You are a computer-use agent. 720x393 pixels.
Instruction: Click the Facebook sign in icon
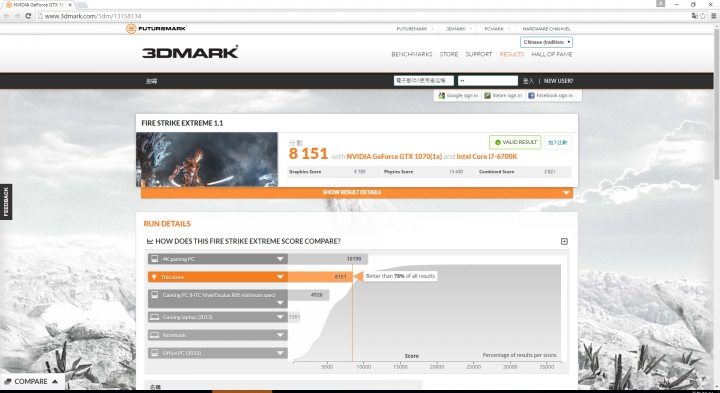pyautogui.click(x=531, y=95)
